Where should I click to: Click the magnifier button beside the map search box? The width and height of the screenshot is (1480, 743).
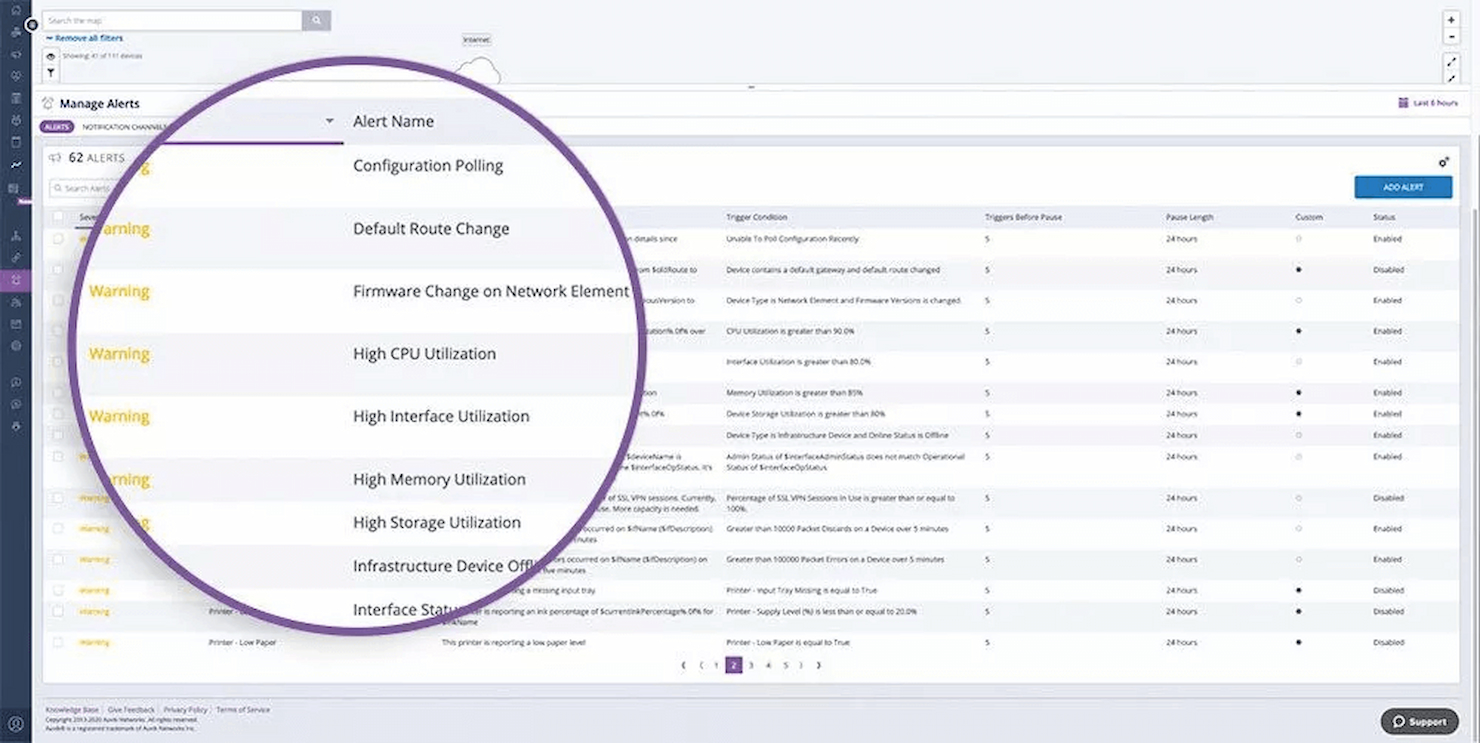(x=316, y=19)
